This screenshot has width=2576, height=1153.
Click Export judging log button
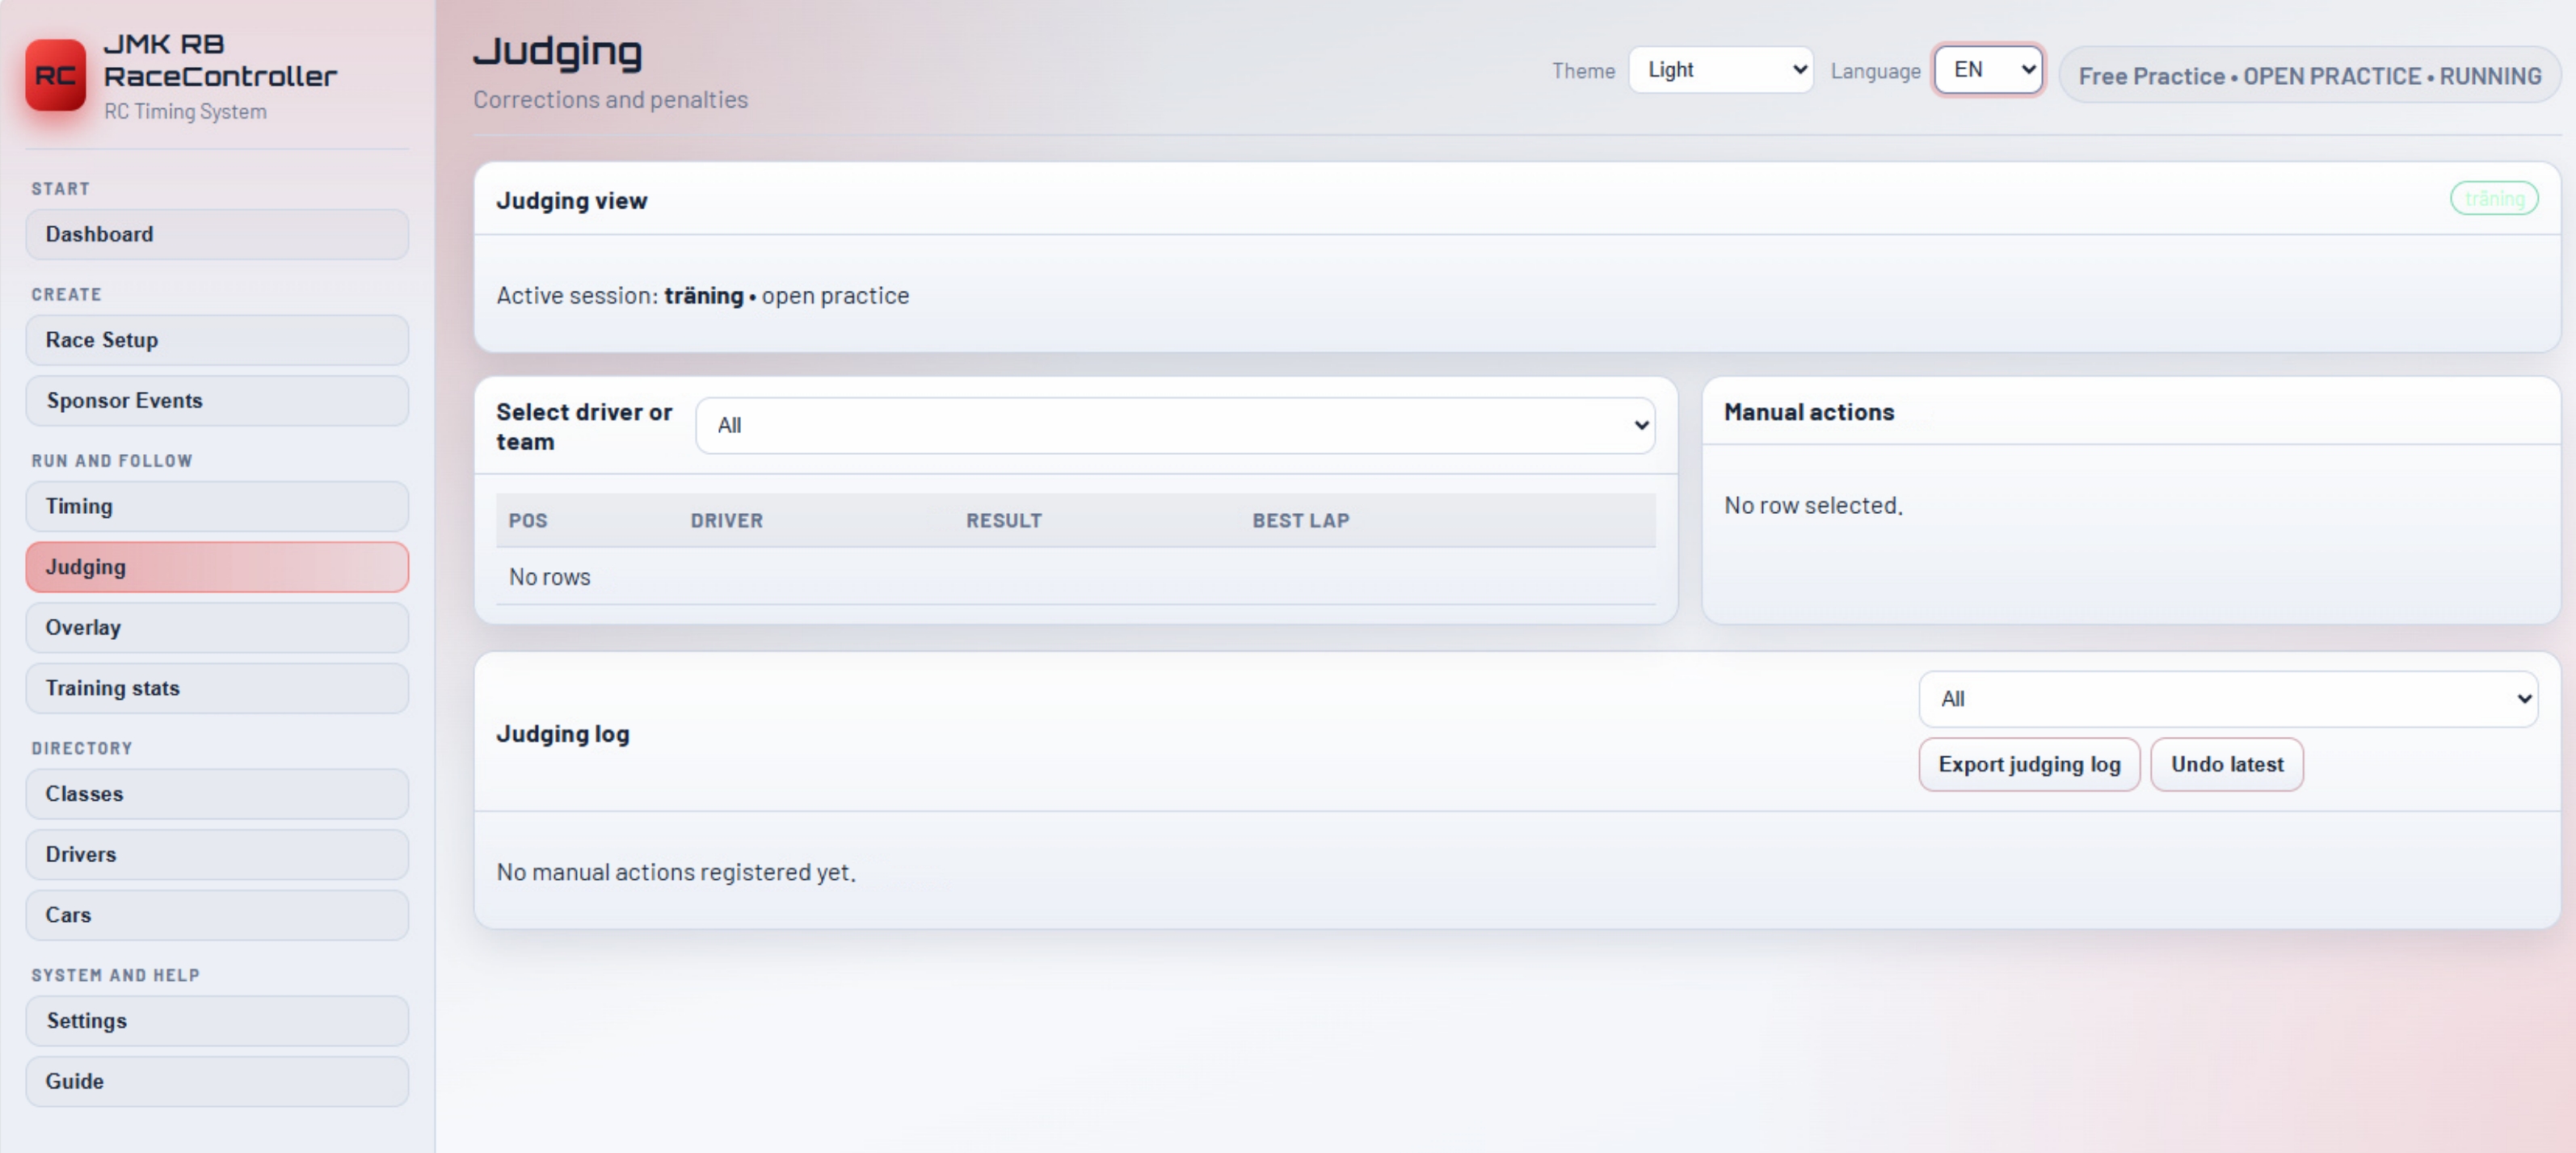coord(2029,765)
